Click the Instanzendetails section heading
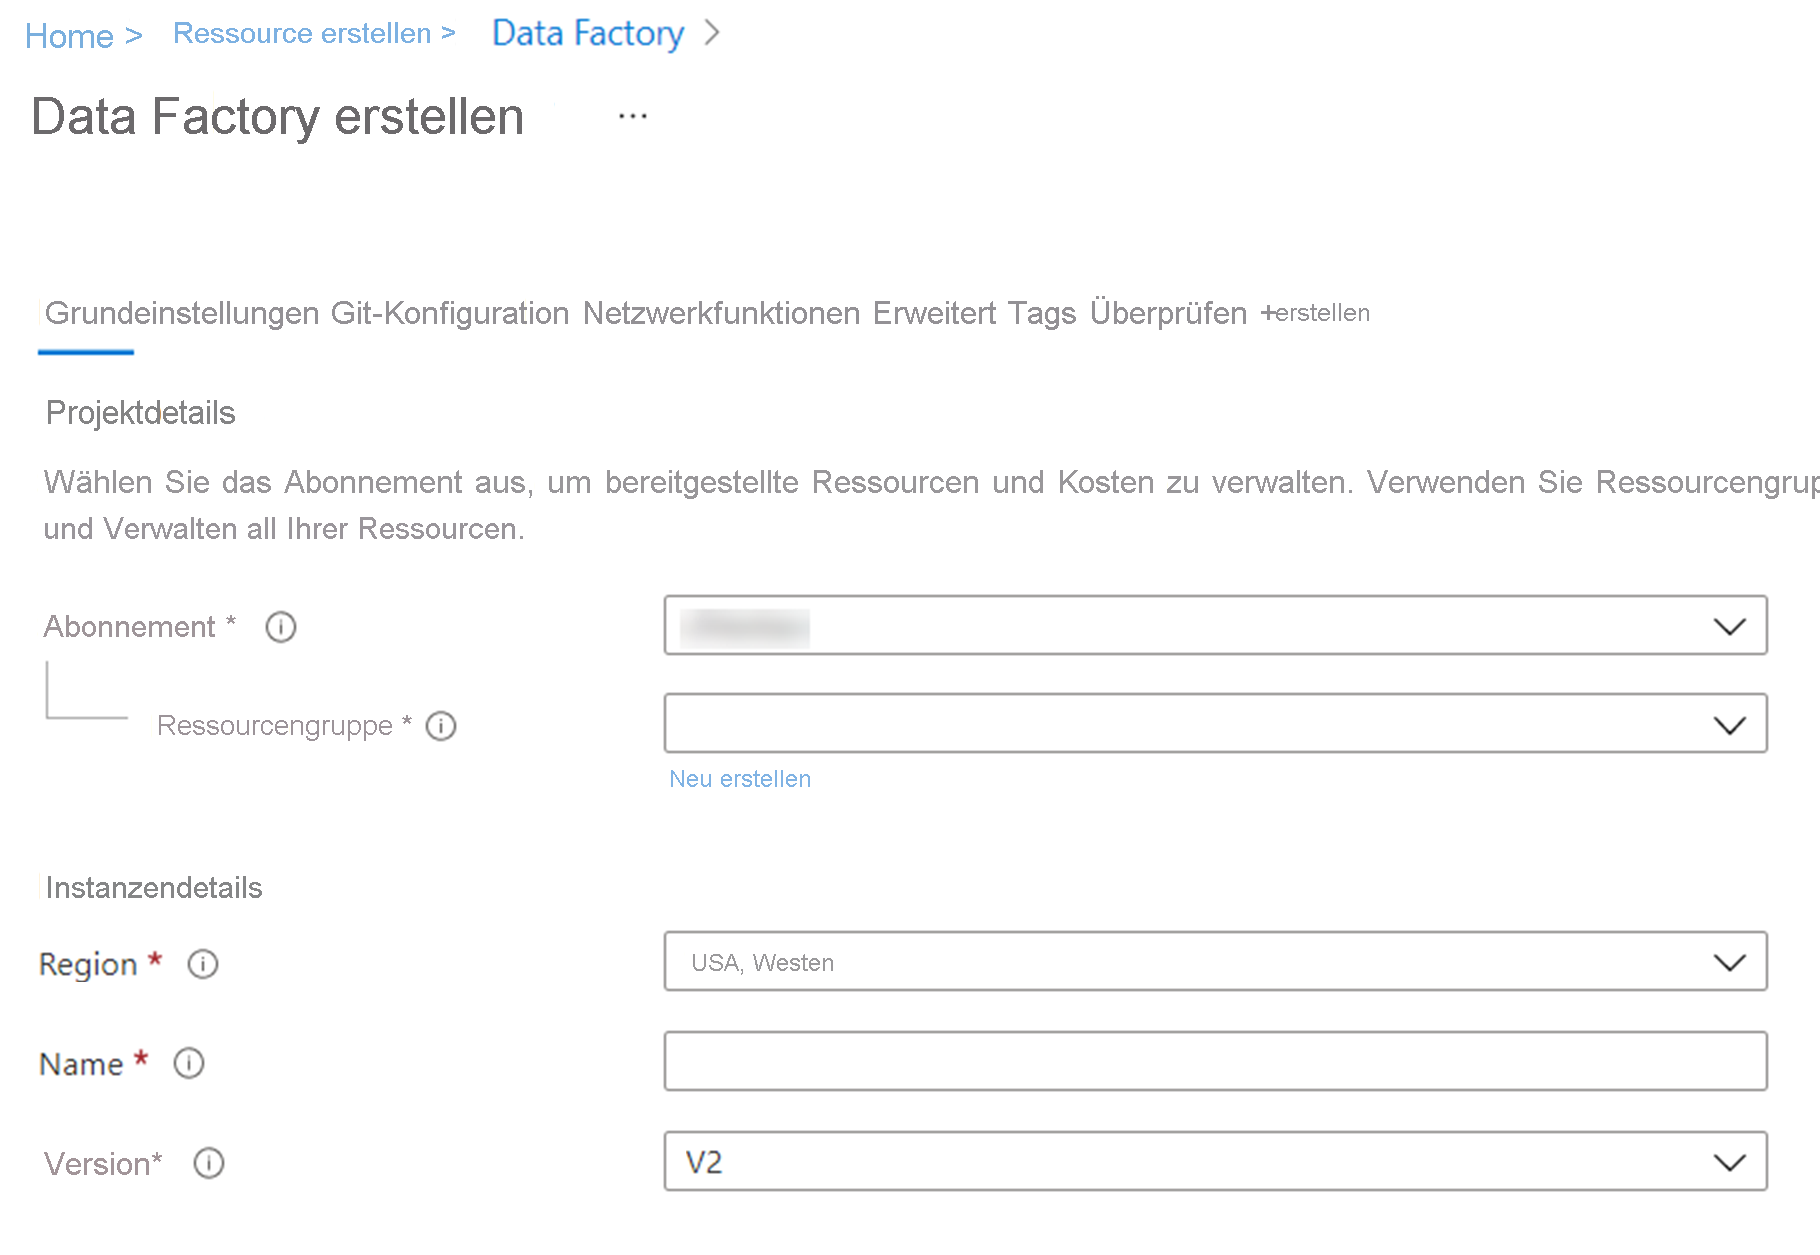This screenshot has height=1255, width=1820. tap(154, 888)
